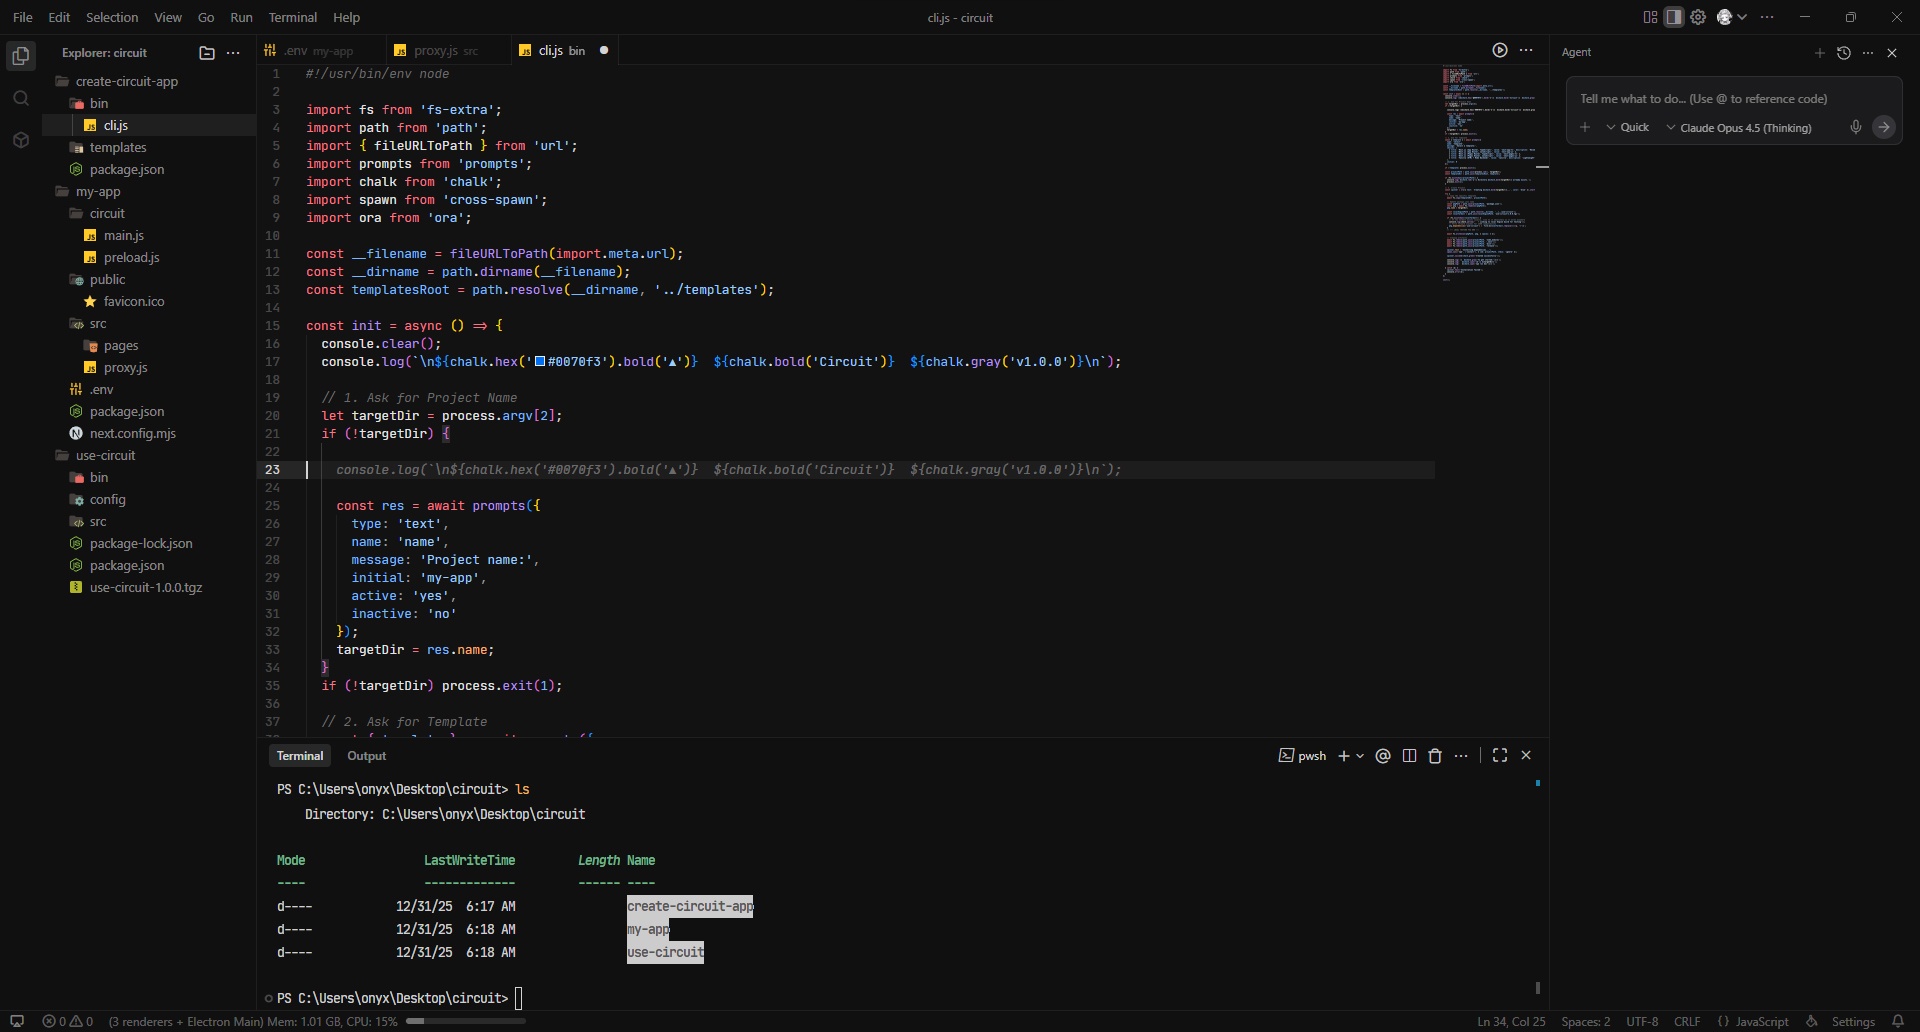The width and height of the screenshot is (1920, 1032).
Task: Open the new terminal profile dropdown chevron
Action: tap(1360, 757)
